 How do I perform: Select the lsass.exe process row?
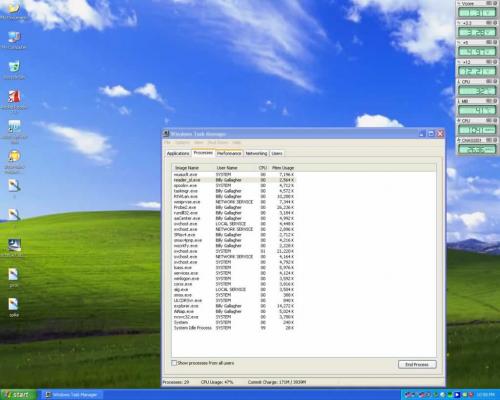click(x=234, y=268)
